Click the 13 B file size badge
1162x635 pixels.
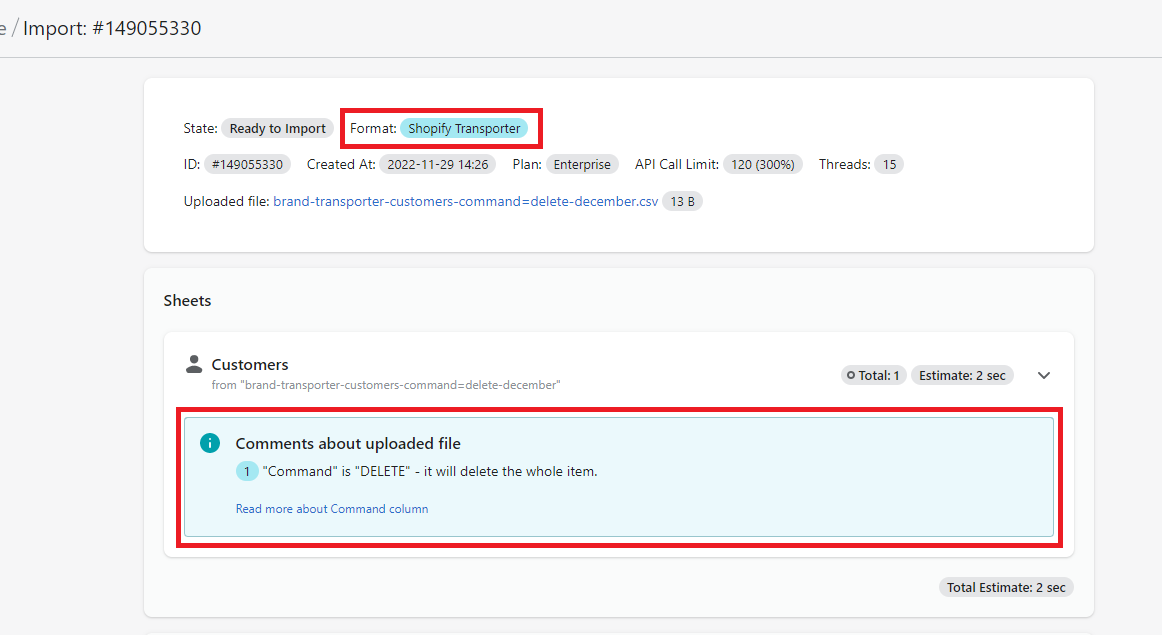pyautogui.click(x=682, y=201)
